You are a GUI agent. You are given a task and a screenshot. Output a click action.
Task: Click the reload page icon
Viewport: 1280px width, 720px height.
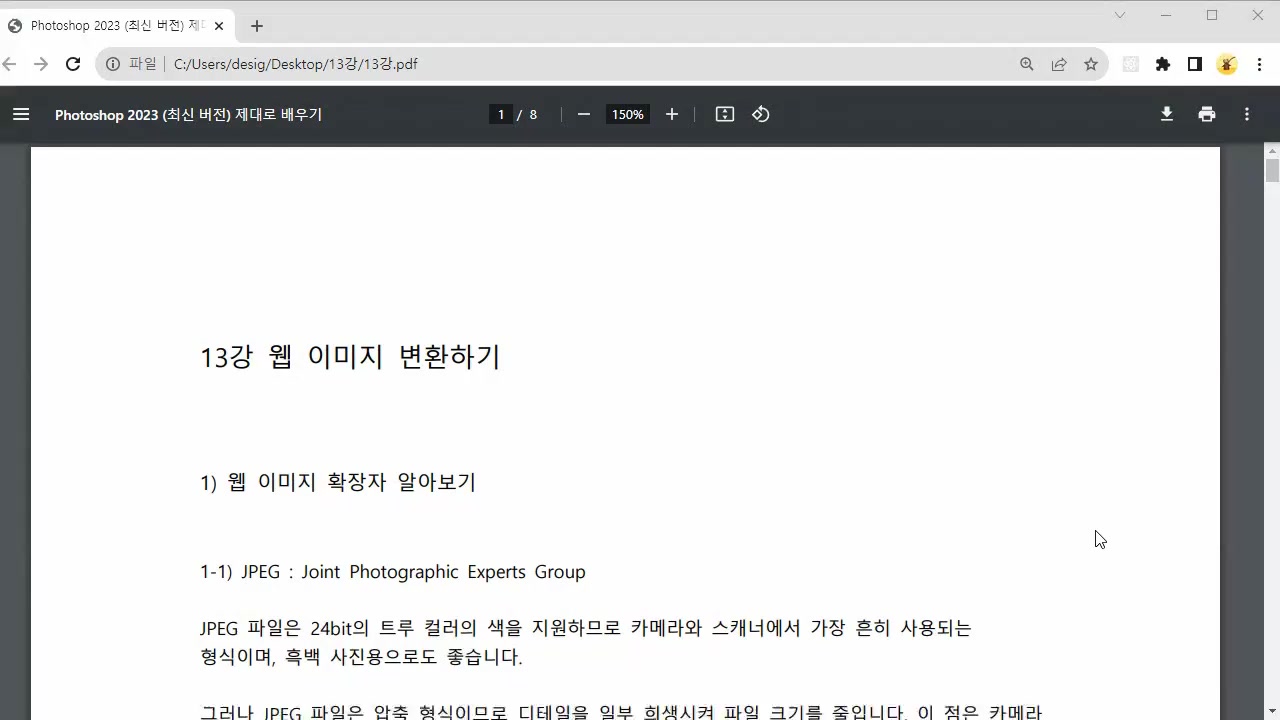[x=72, y=64]
